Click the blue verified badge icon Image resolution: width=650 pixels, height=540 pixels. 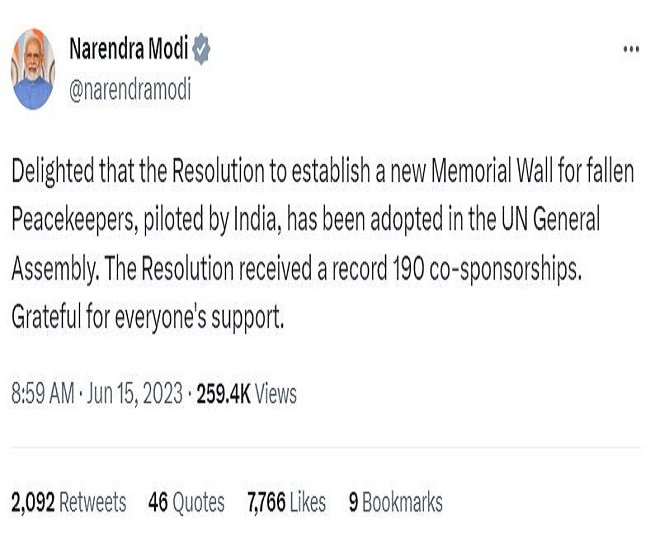202,48
